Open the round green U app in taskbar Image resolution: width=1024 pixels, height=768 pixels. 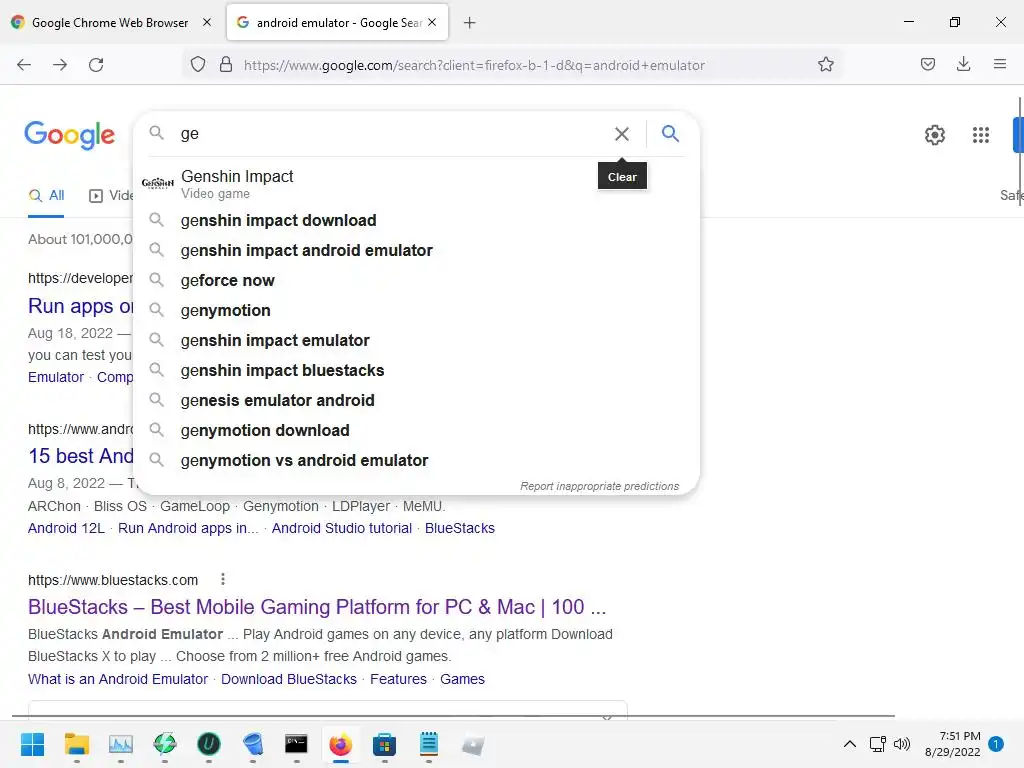point(208,744)
